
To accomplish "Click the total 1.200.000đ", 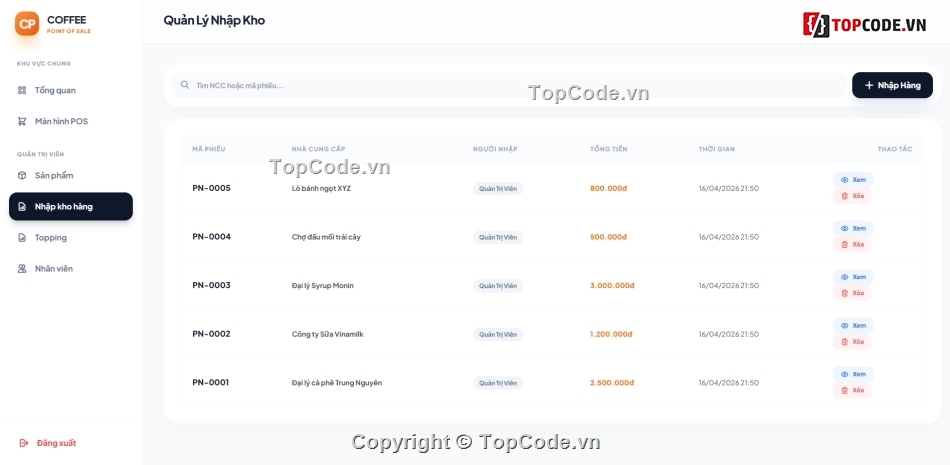I will (x=611, y=334).
